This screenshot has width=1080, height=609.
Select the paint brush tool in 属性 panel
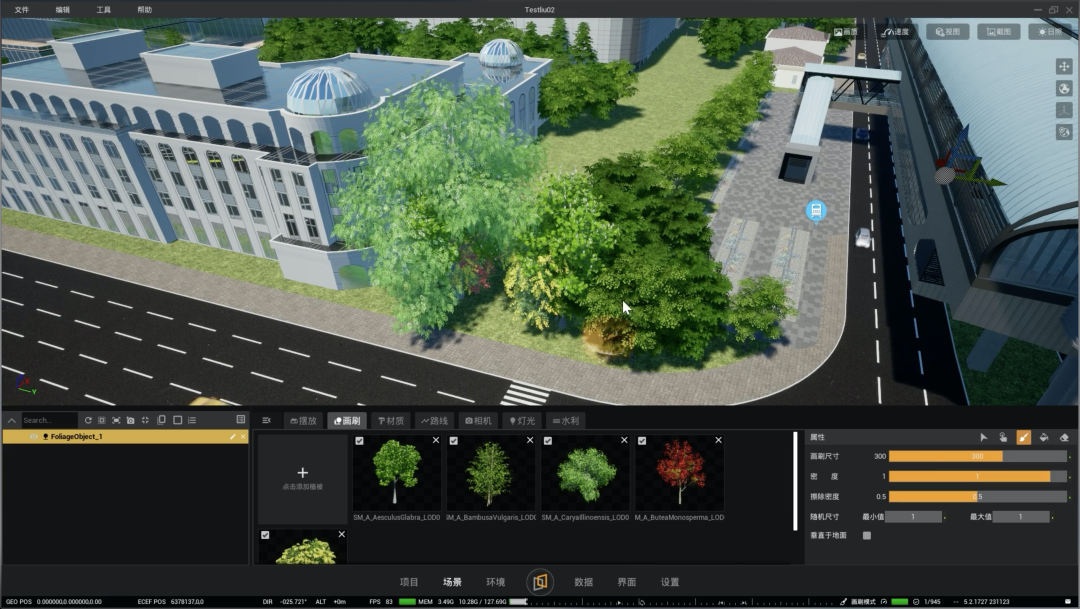tap(1024, 437)
